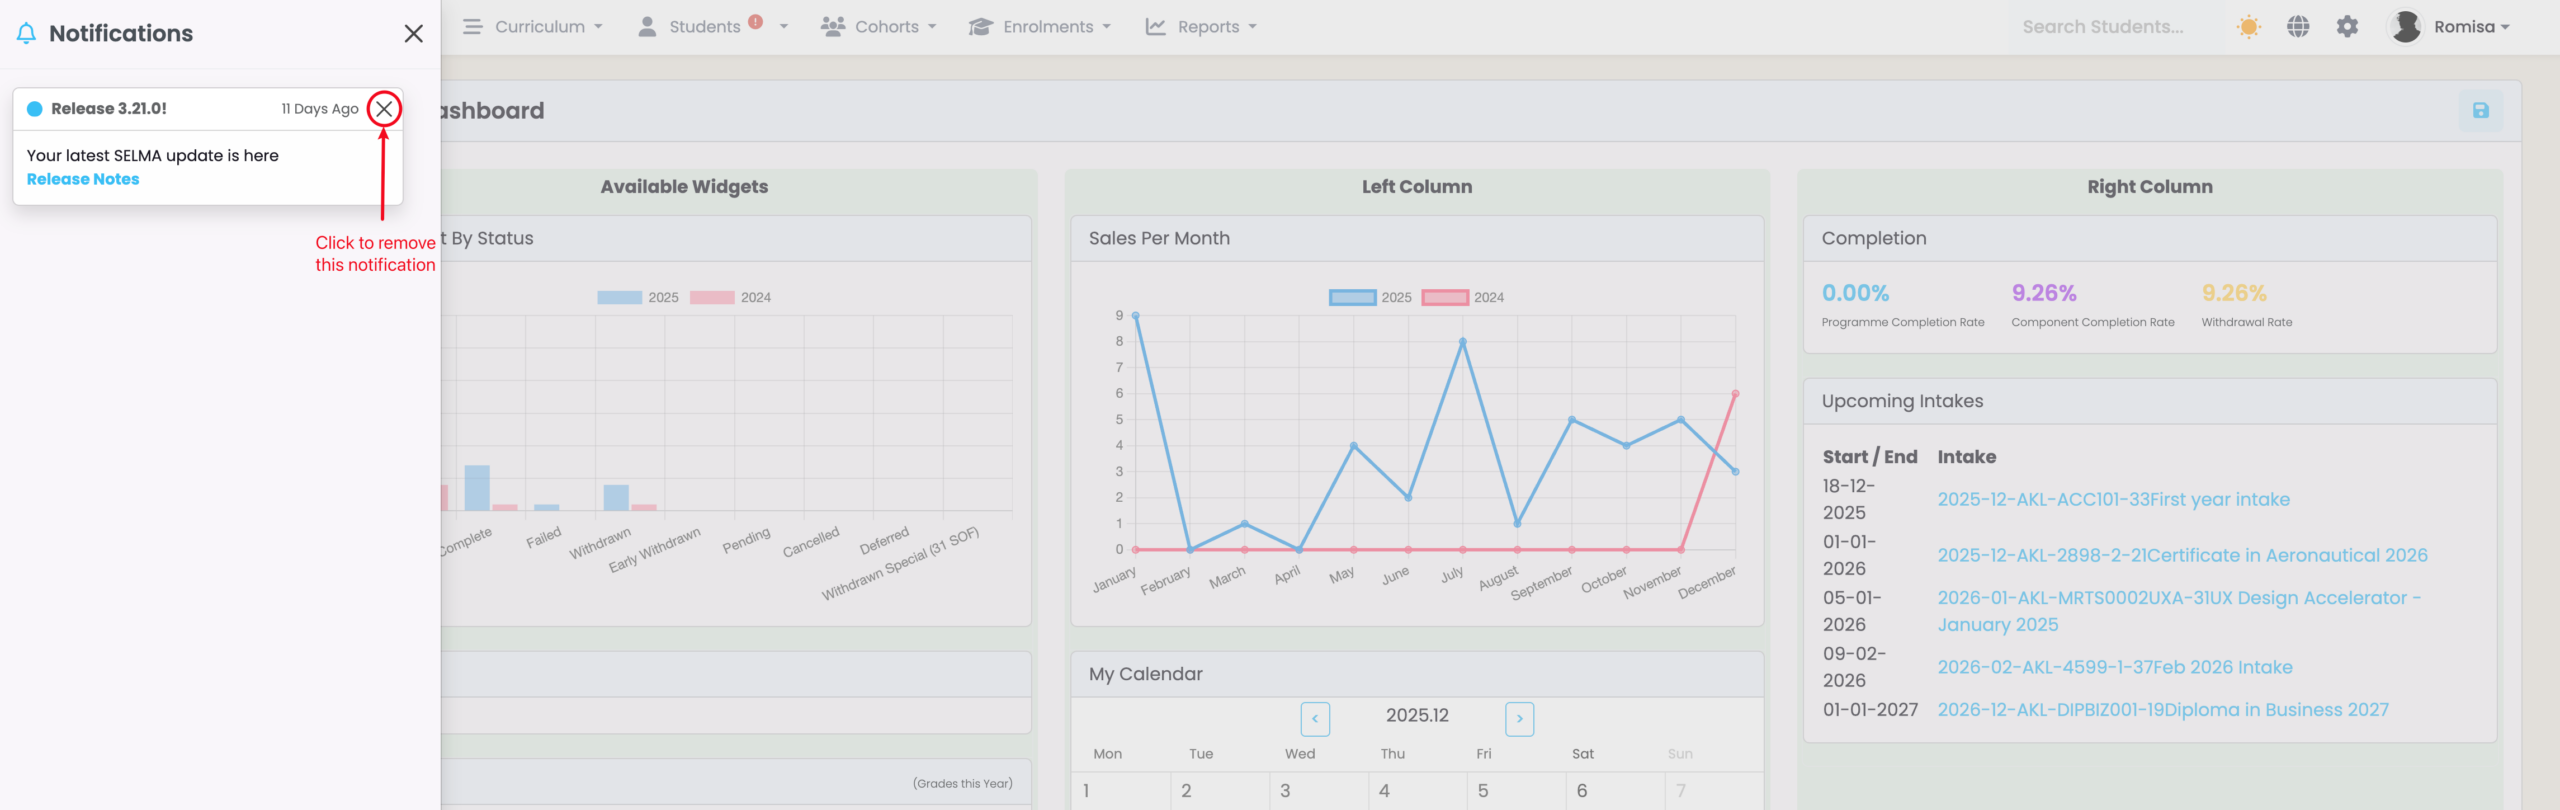Toggle 2025 series in Sales chart
2560x810 pixels.
(x=1369, y=298)
